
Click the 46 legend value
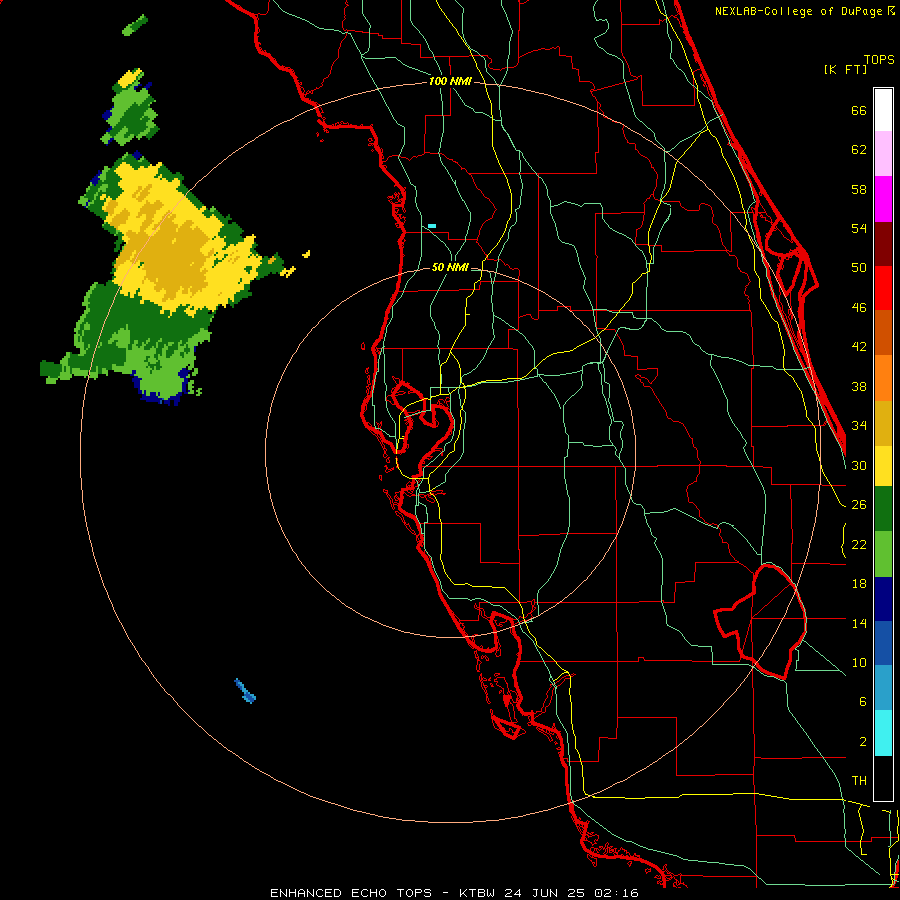click(859, 308)
